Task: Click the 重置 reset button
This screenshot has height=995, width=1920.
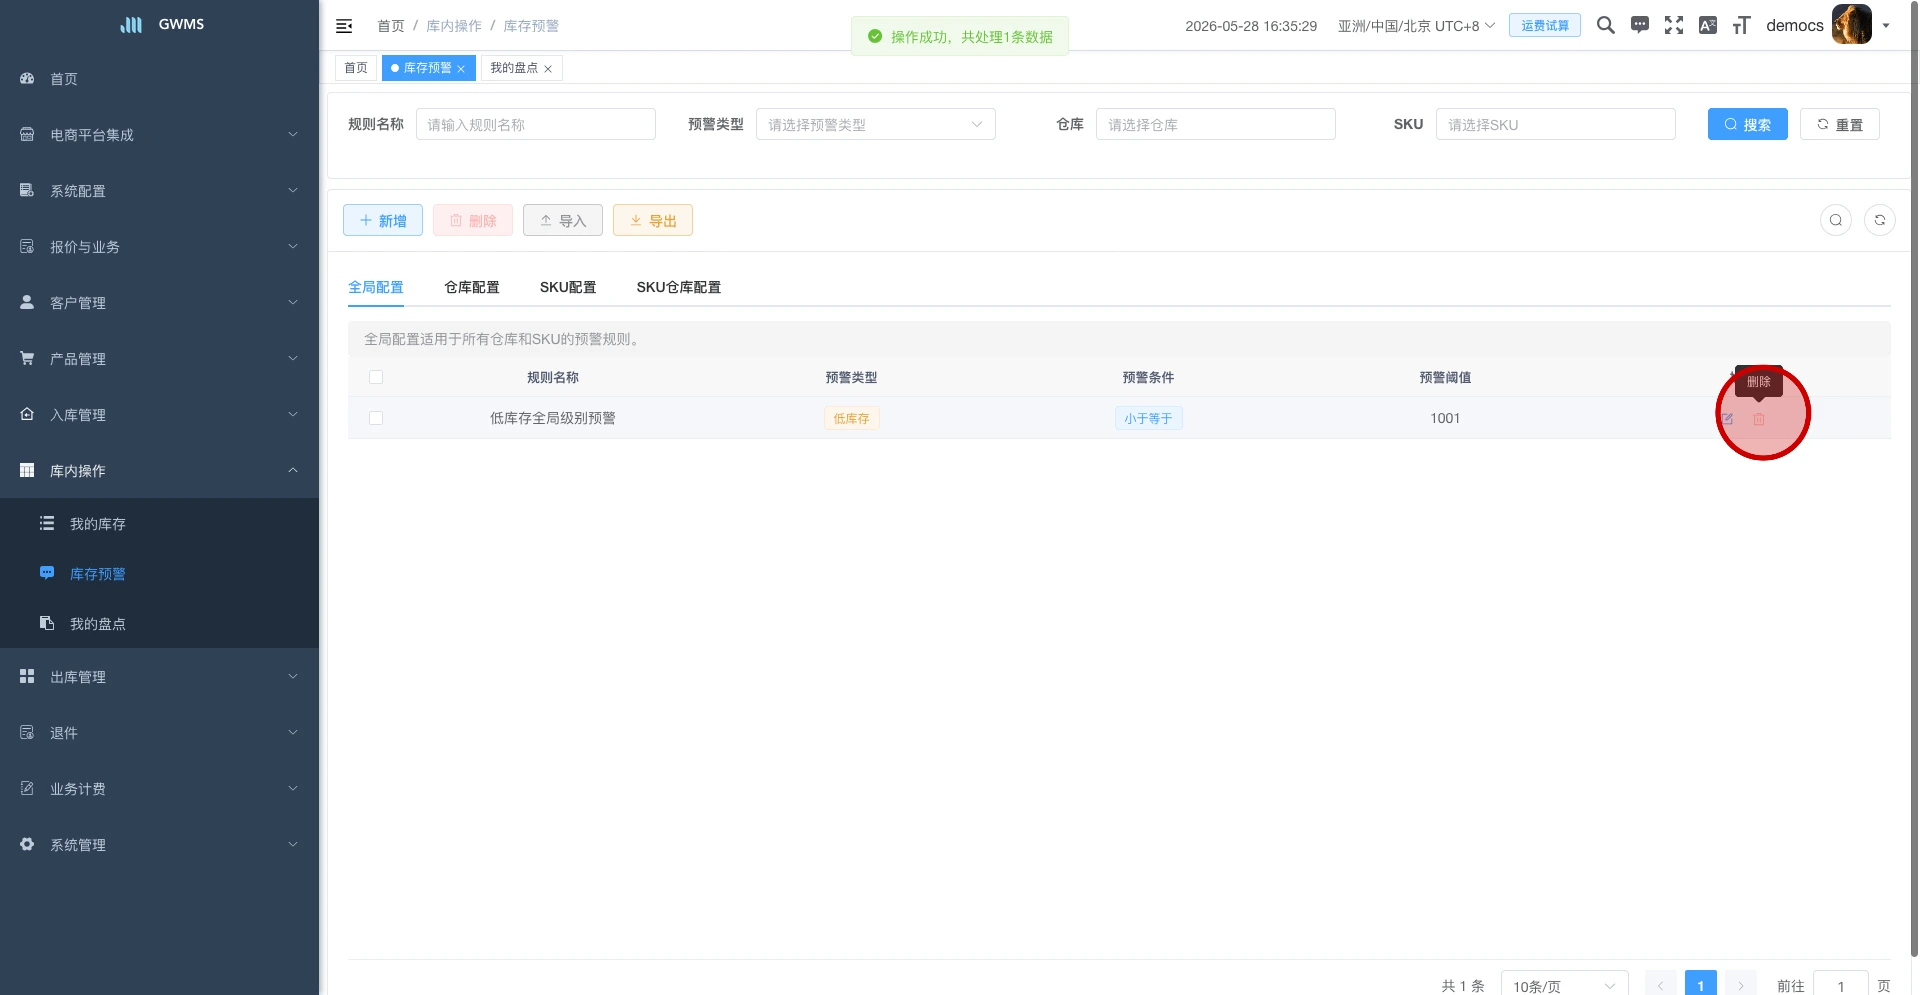Action: coord(1839,124)
